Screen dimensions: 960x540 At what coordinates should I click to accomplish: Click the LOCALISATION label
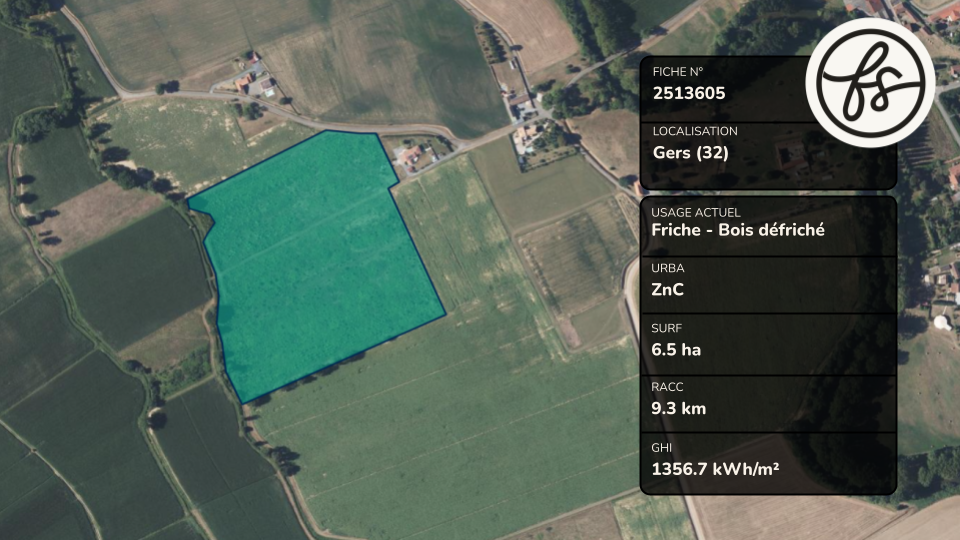(x=695, y=131)
